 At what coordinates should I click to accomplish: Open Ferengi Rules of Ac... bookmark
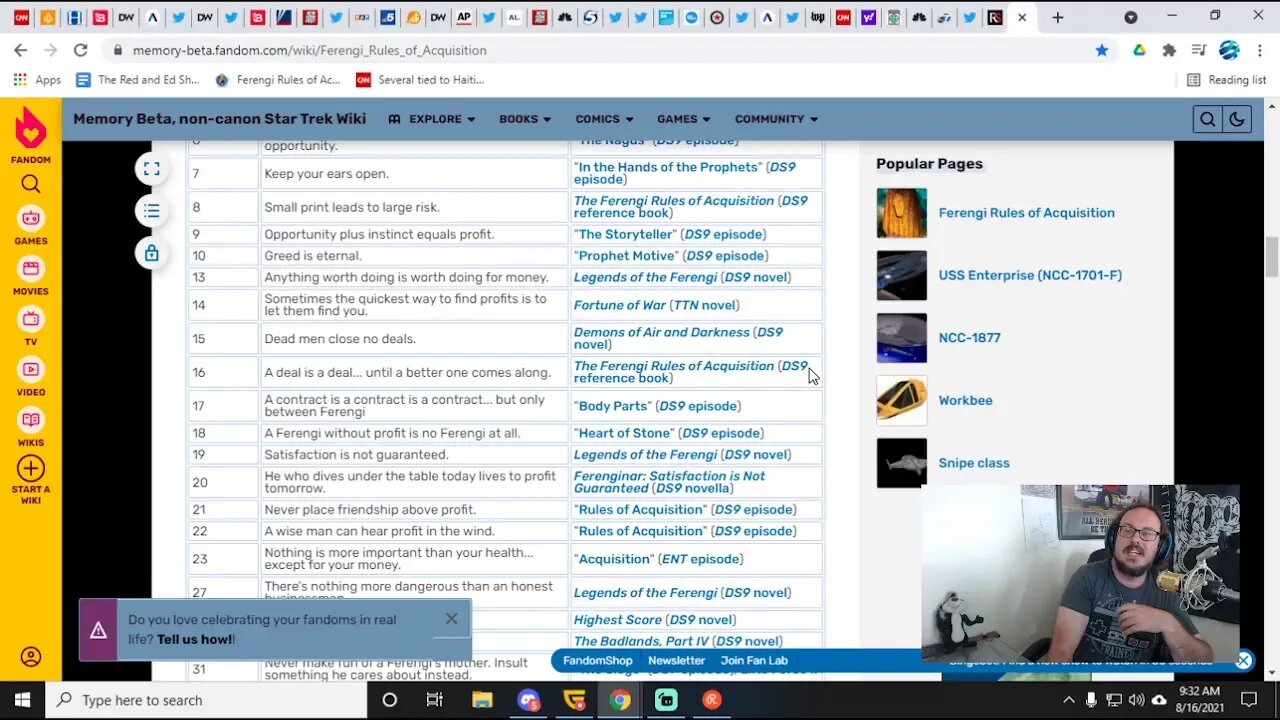(x=278, y=80)
